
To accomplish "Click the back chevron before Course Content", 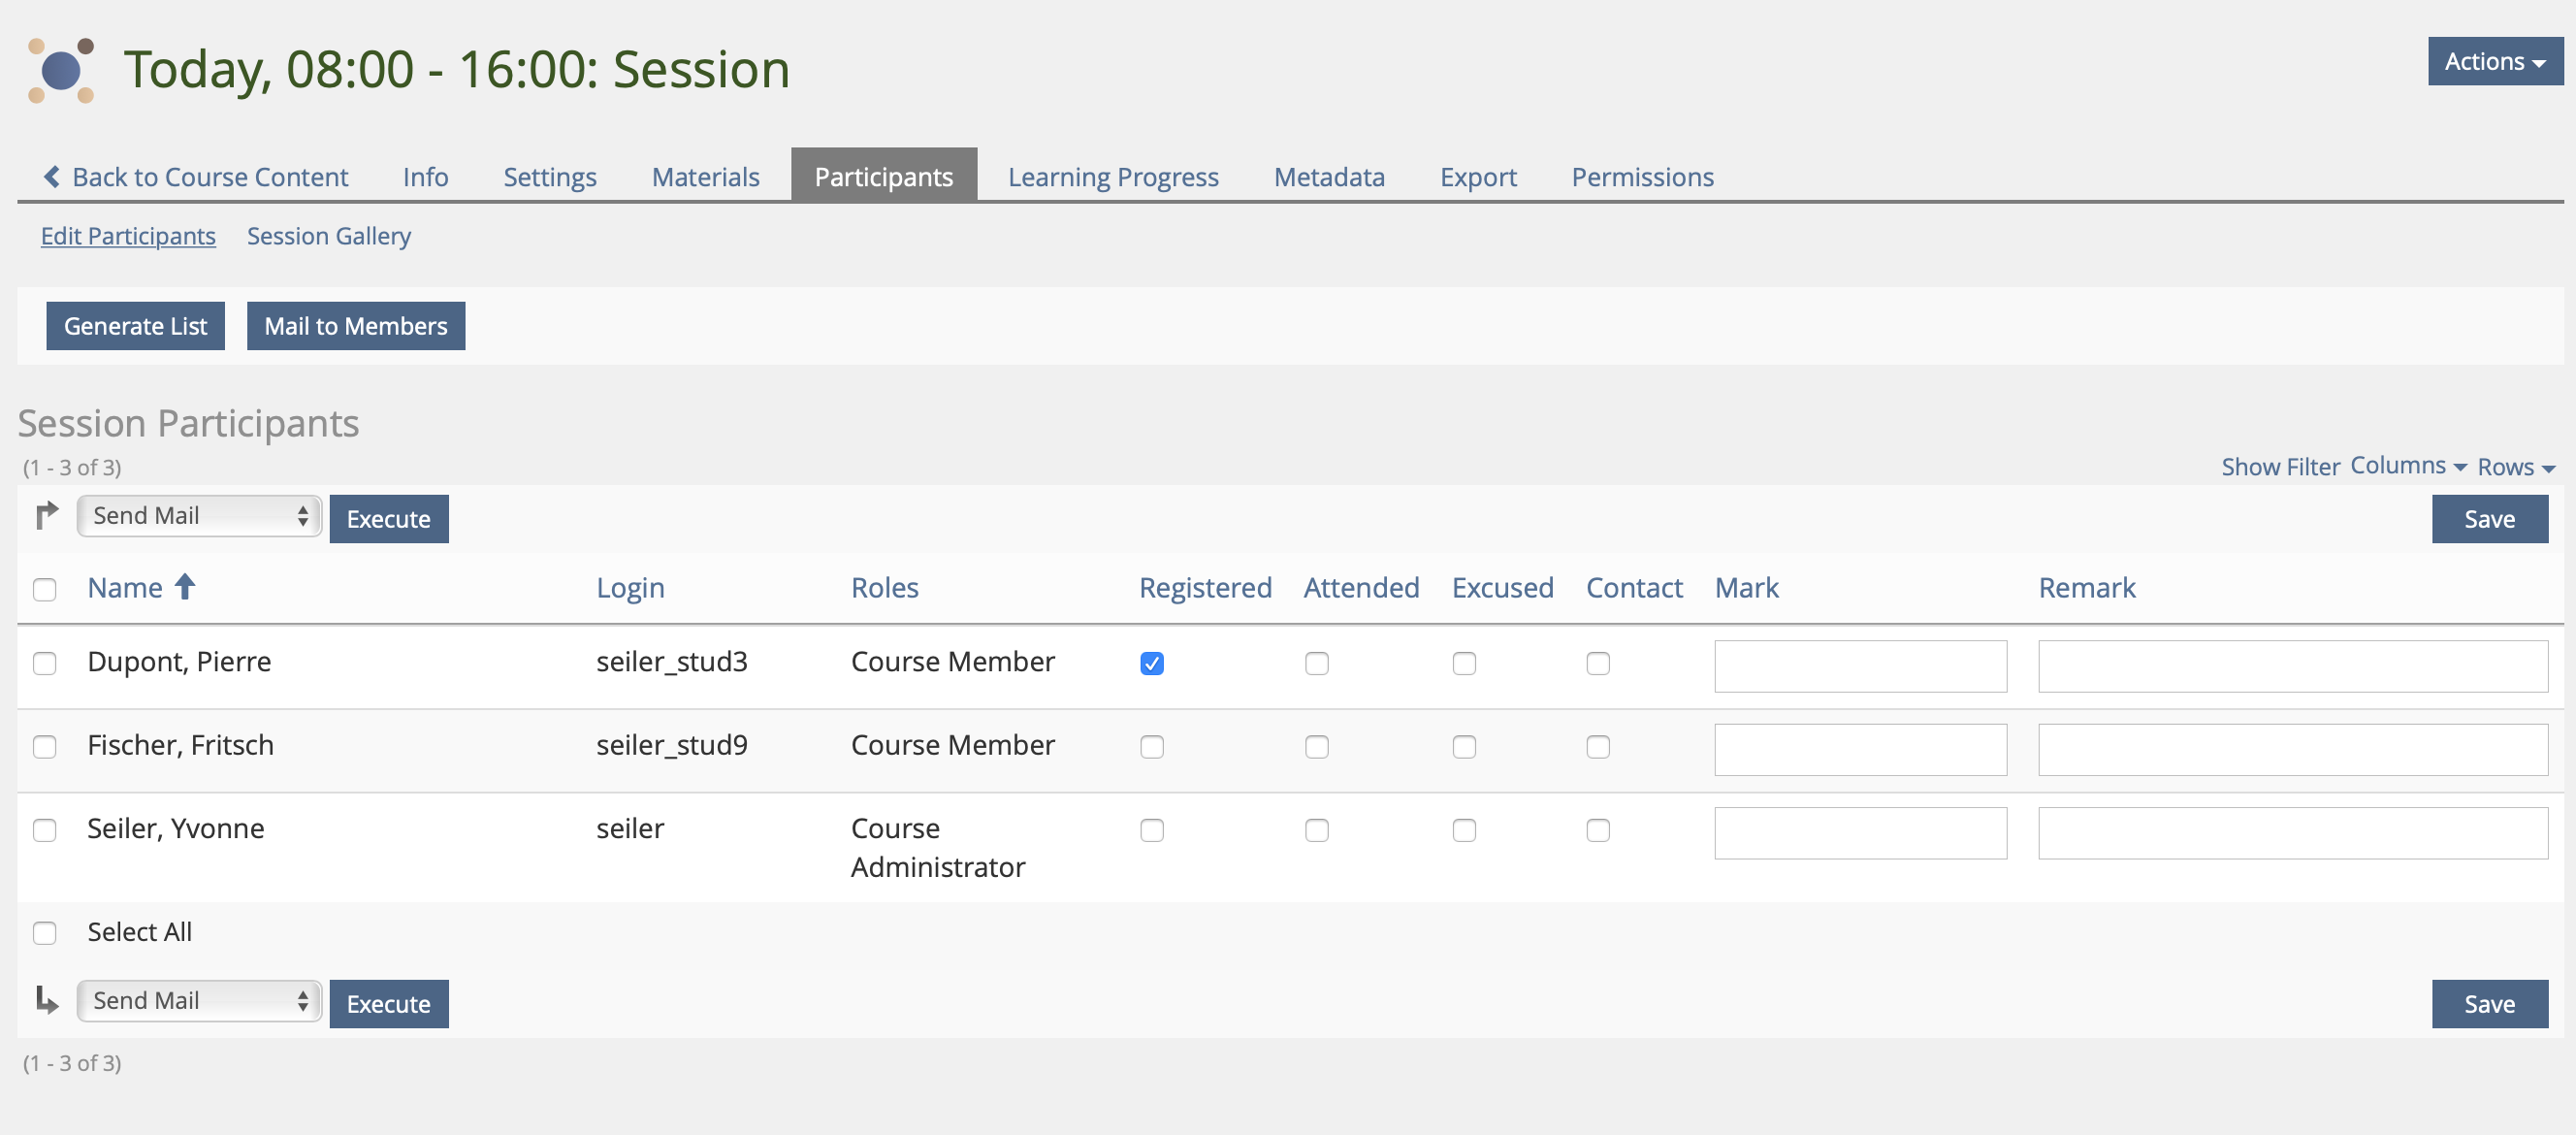I will click(x=52, y=176).
